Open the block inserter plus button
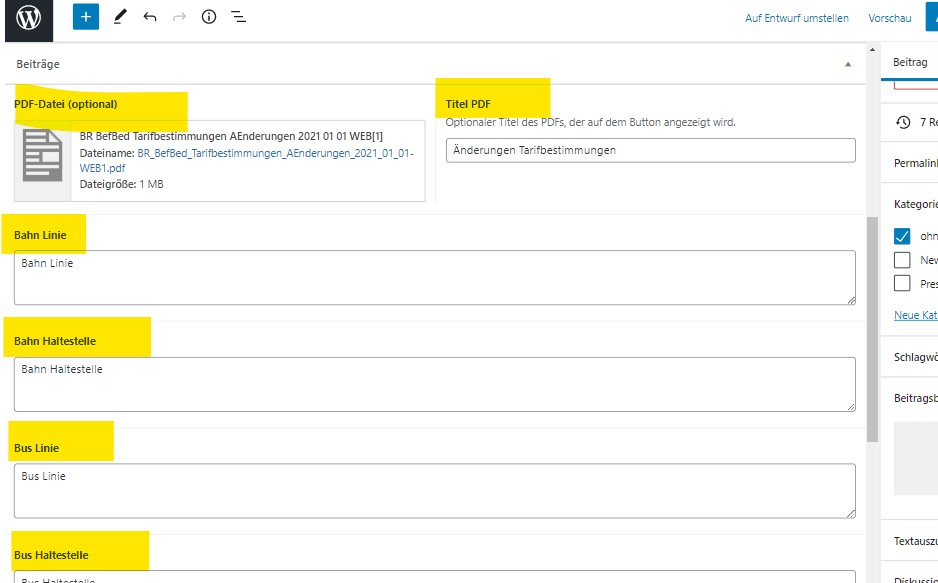Image resolution: width=938 pixels, height=583 pixels. point(86,17)
